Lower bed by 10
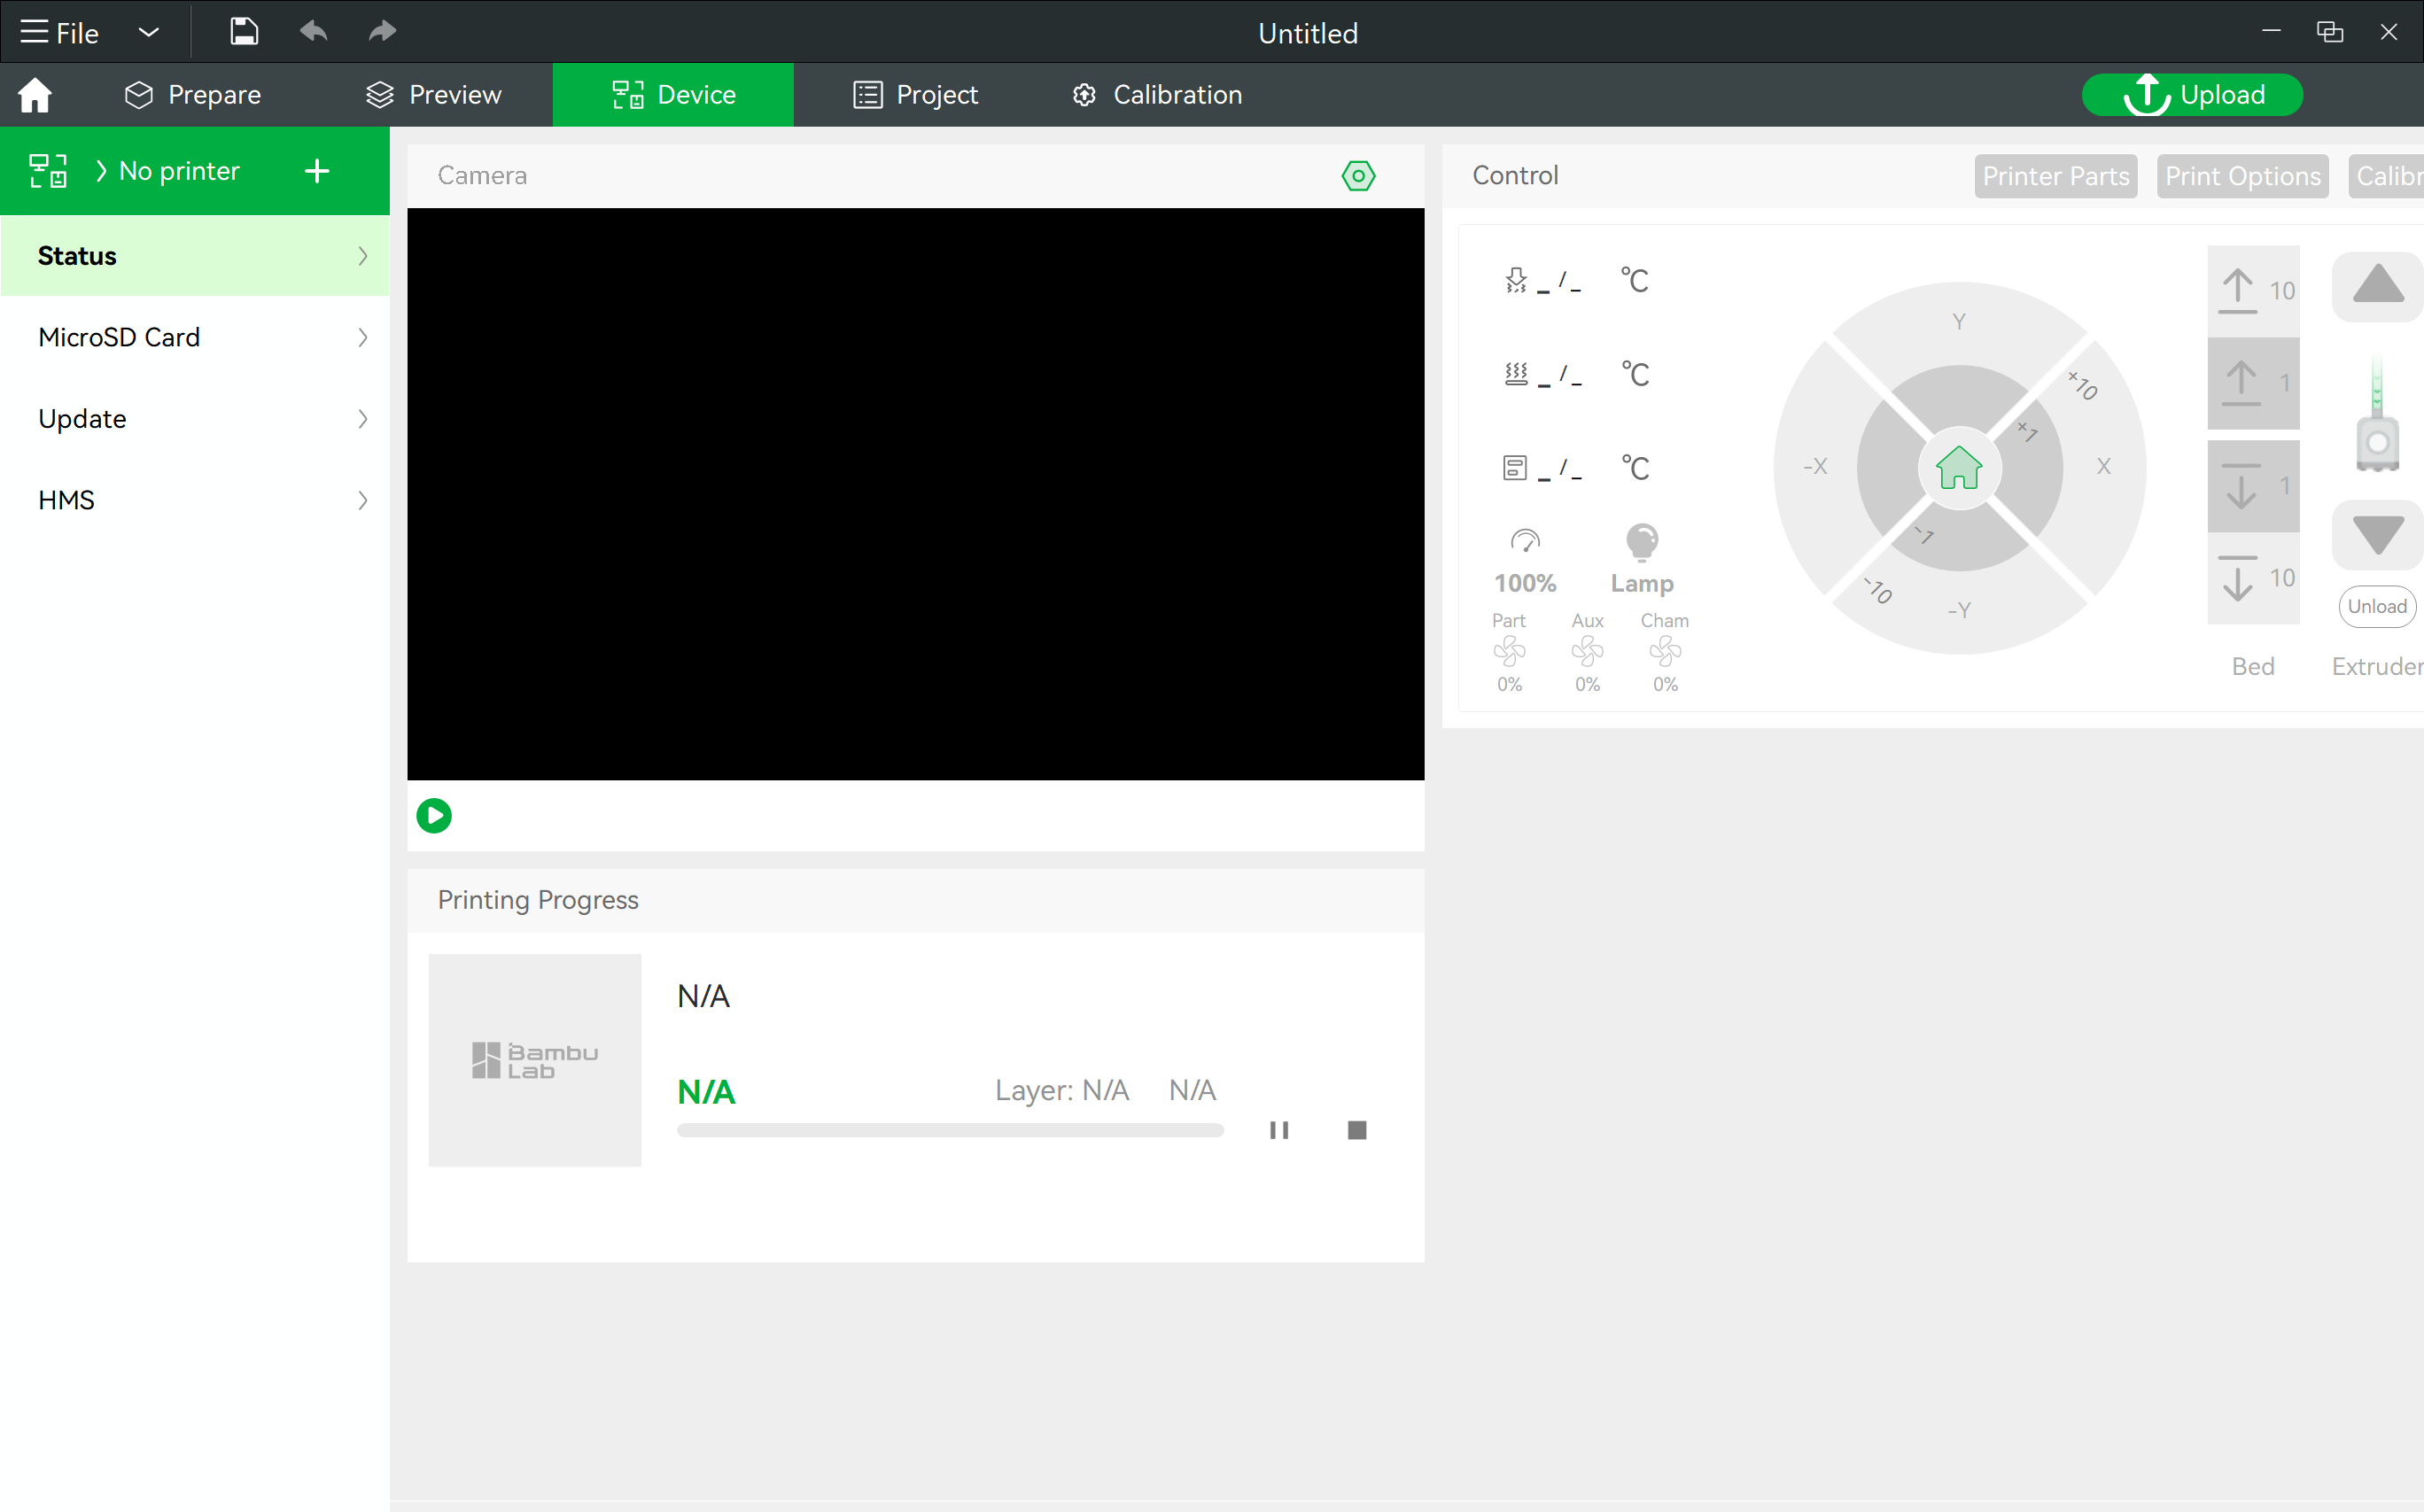Viewport: 2424px width, 1512px height. [x=2254, y=579]
